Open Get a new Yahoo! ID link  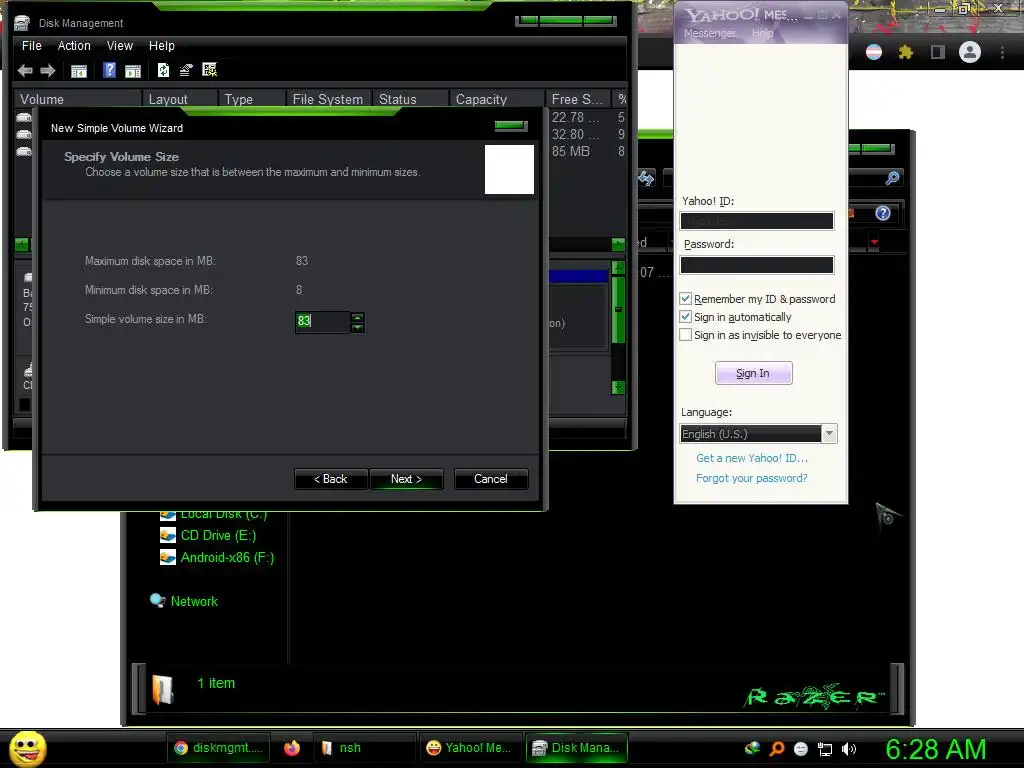pyautogui.click(x=752, y=458)
